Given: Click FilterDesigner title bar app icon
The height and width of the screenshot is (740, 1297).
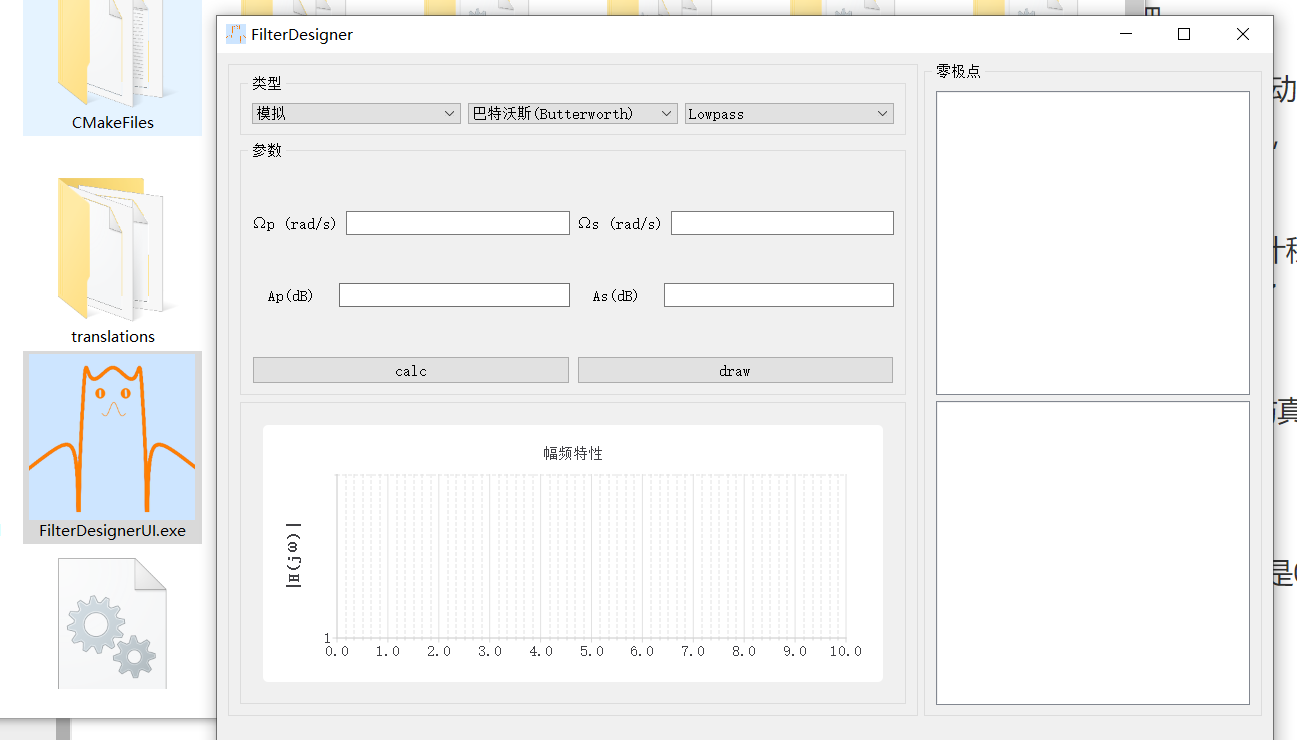Looking at the screenshot, I should [236, 34].
